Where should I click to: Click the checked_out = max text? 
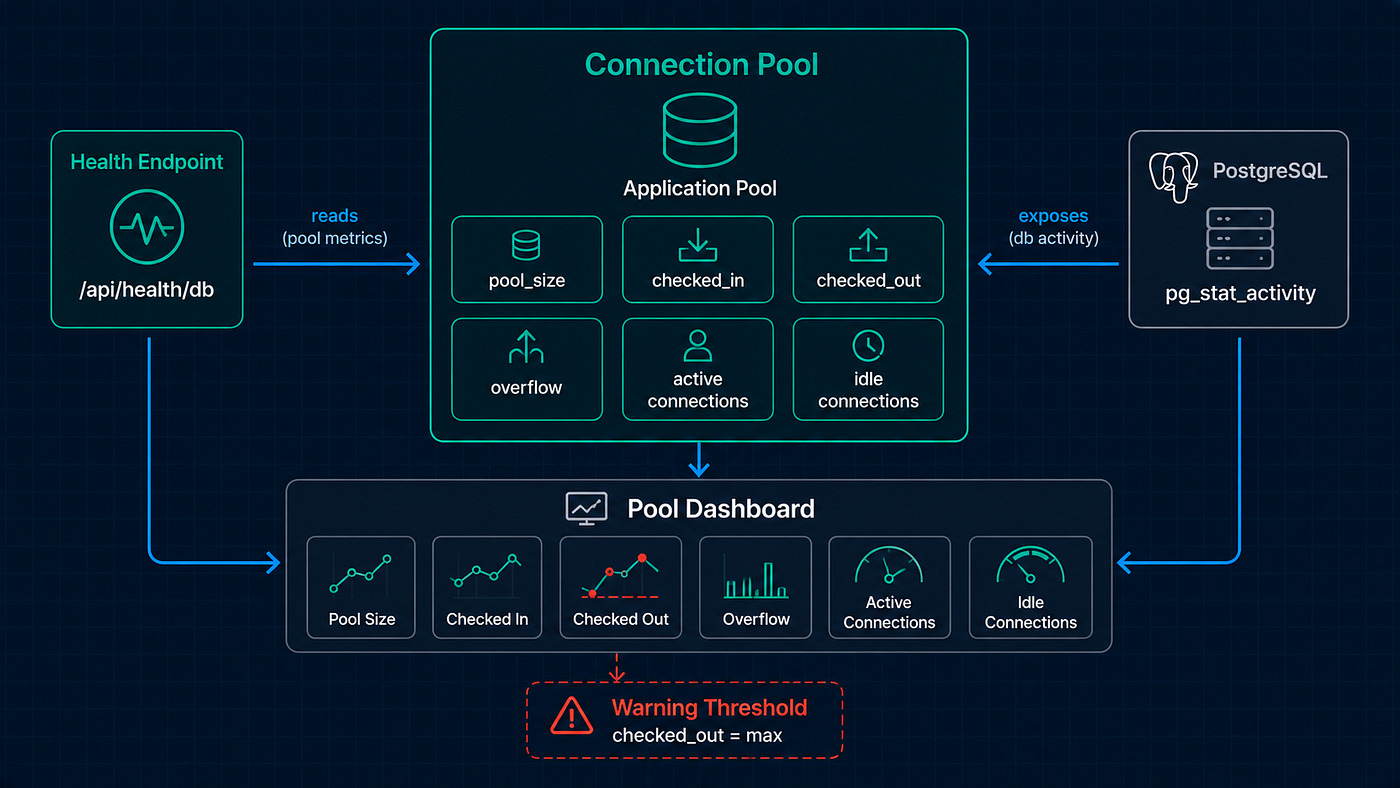(697, 736)
